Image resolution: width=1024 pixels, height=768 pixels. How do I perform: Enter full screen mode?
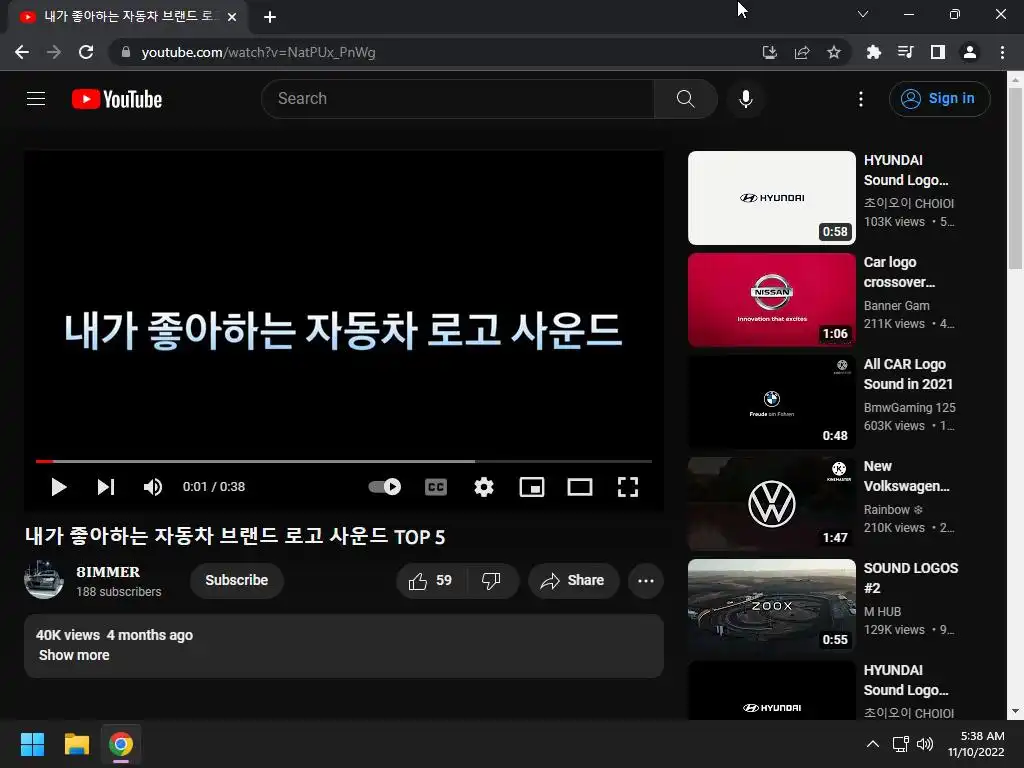coord(628,487)
